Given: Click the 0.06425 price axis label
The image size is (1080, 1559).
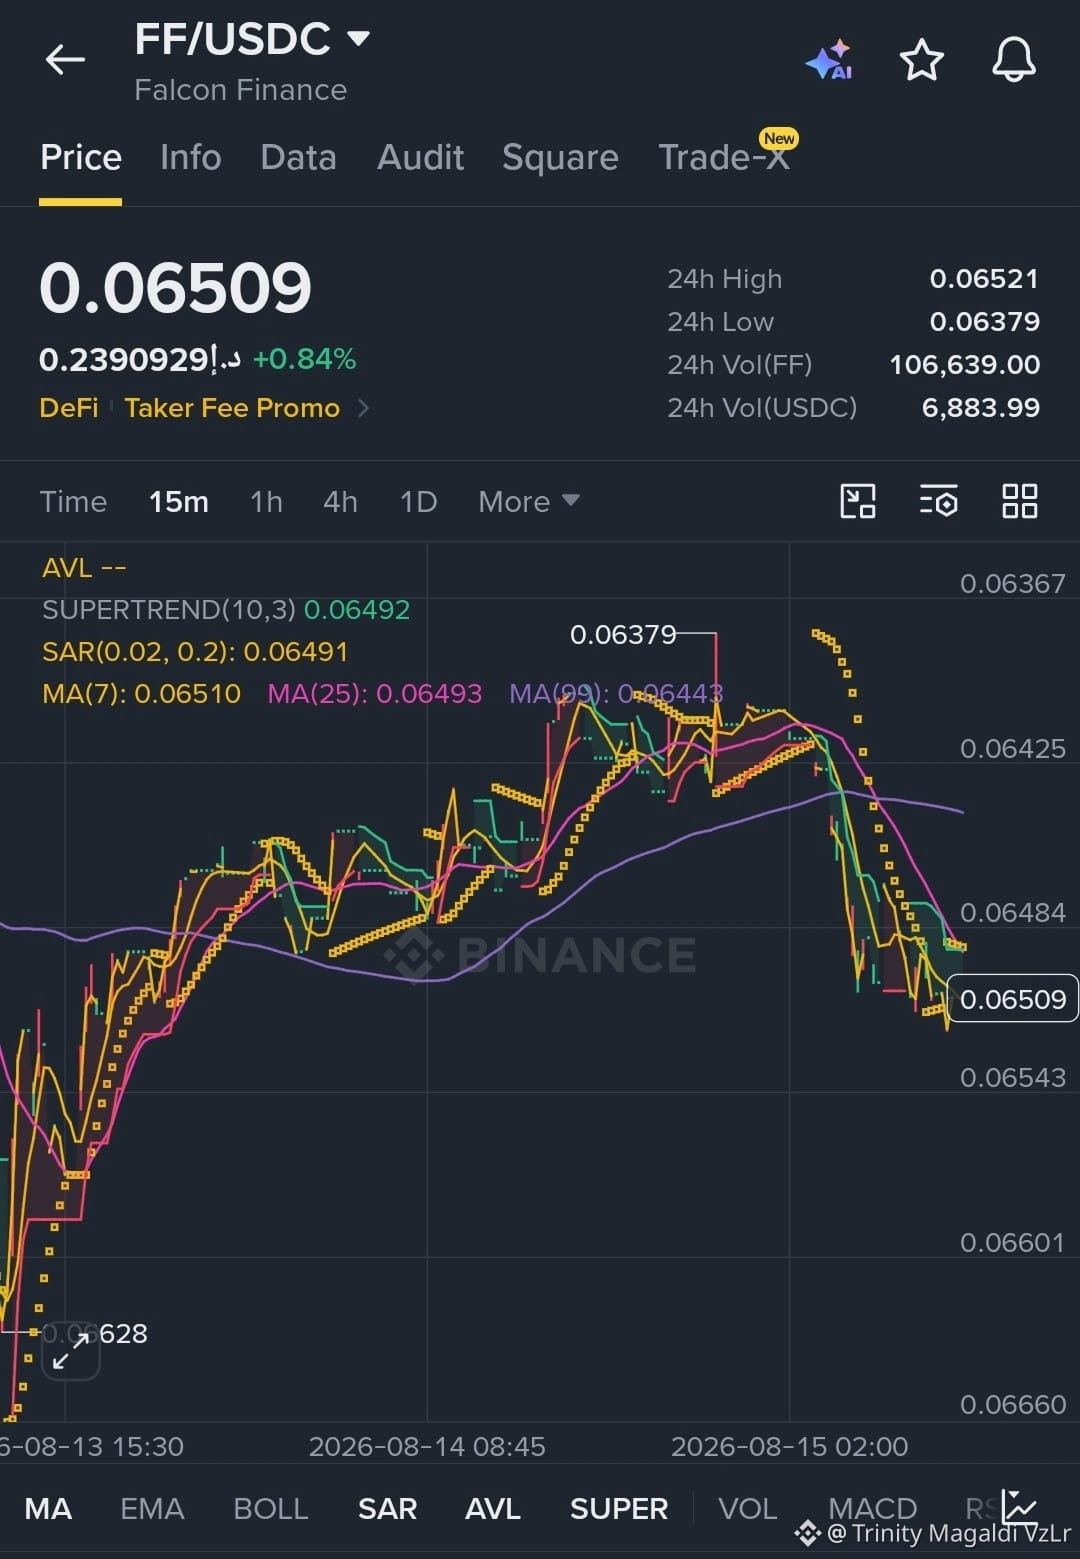Looking at the screenshot, I should click(1012, 748).
